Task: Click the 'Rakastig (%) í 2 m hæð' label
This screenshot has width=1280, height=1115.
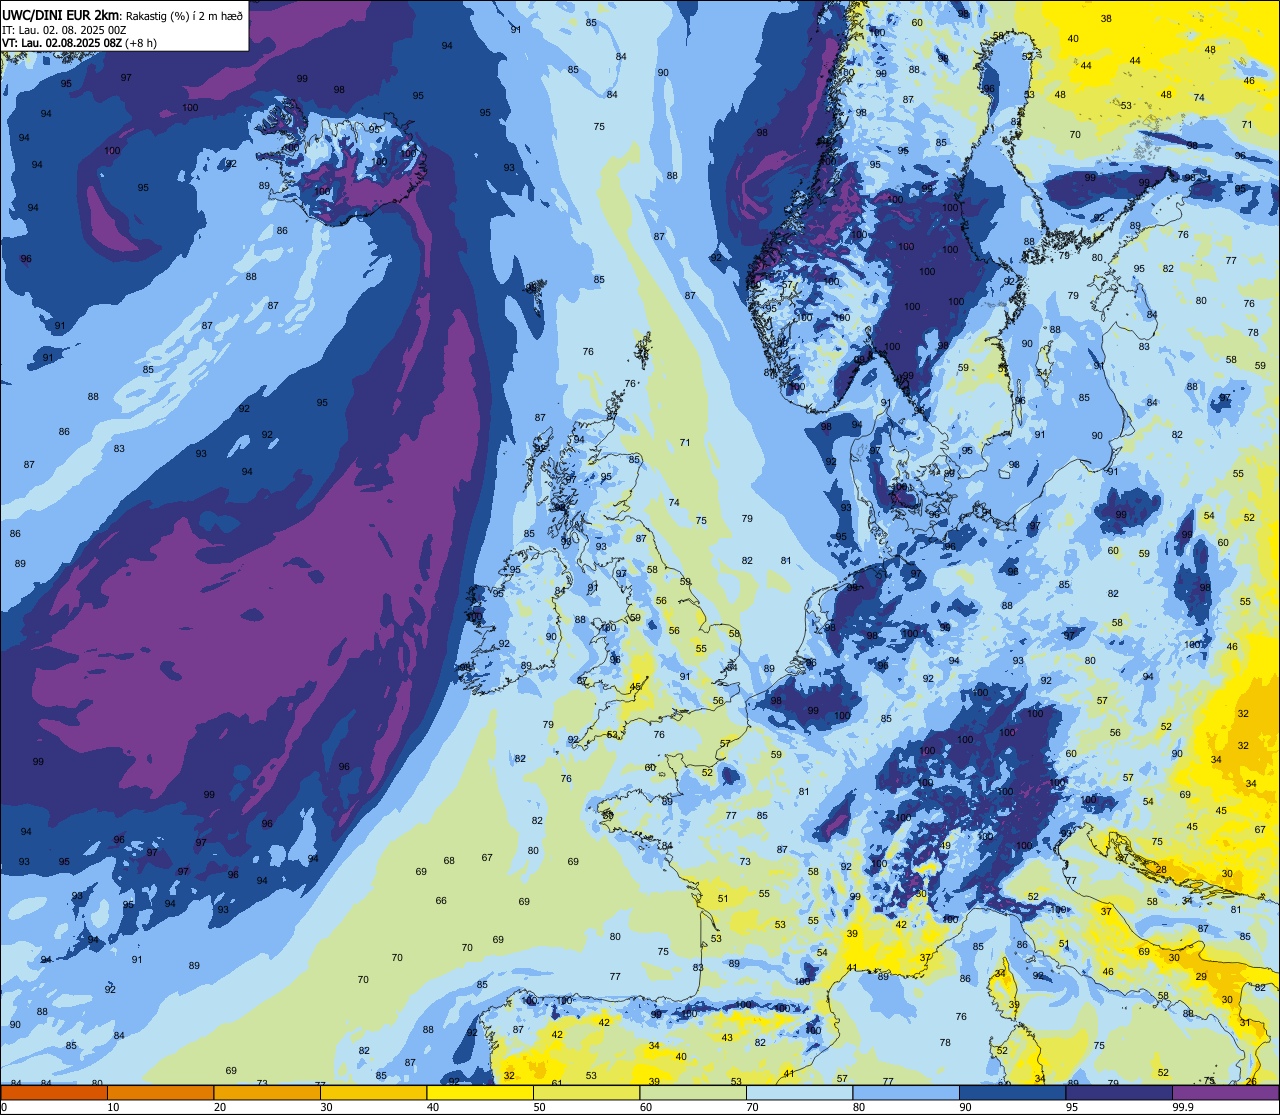Action: pos(184,16)
